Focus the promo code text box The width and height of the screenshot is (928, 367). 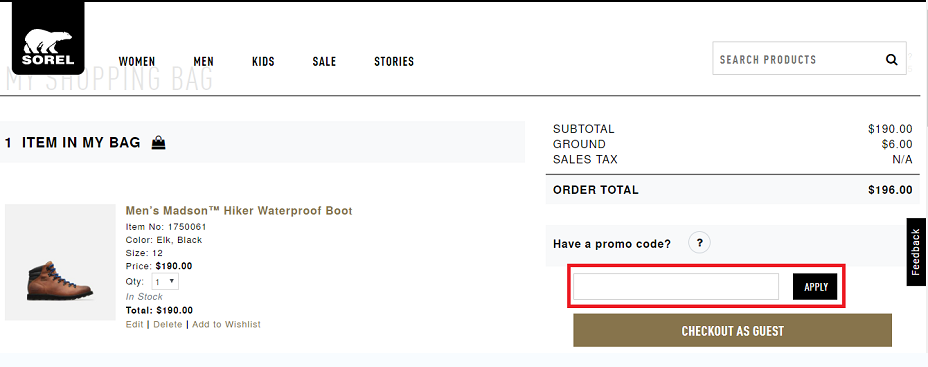pyautogui.click(x=676, y=286)
